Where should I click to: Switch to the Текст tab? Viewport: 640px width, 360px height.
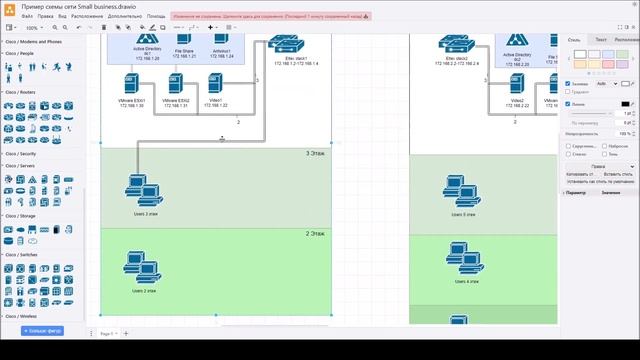[601, 40]
